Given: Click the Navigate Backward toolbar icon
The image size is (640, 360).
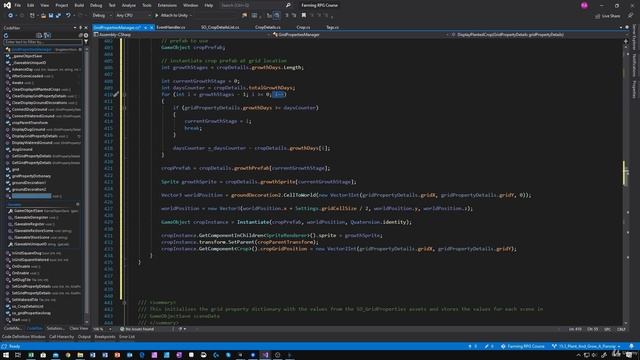Looking at the screenshot, I should (10, 16).
